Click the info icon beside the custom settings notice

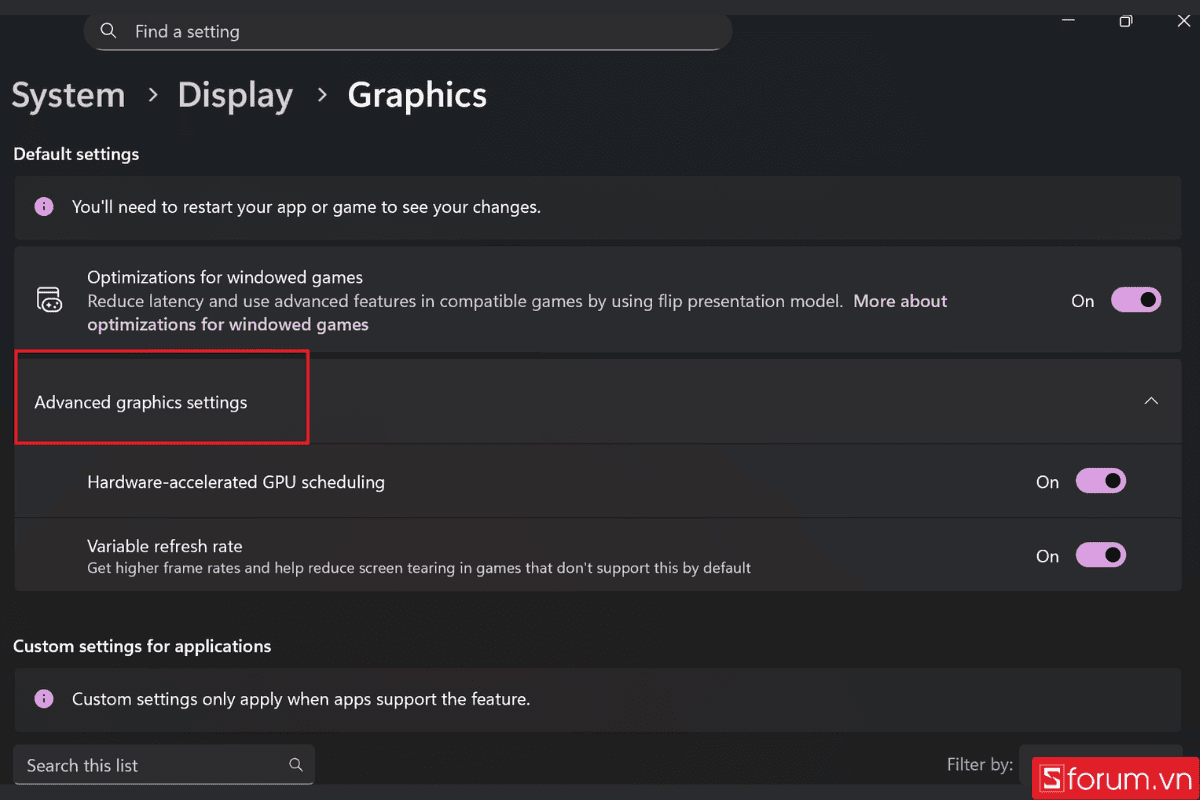[x=43, y=698]
